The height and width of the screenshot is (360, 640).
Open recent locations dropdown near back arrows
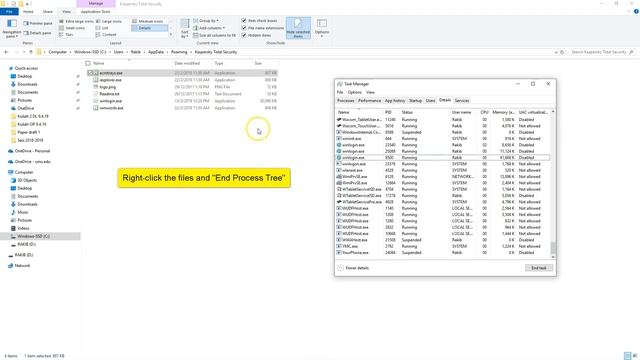24,52
